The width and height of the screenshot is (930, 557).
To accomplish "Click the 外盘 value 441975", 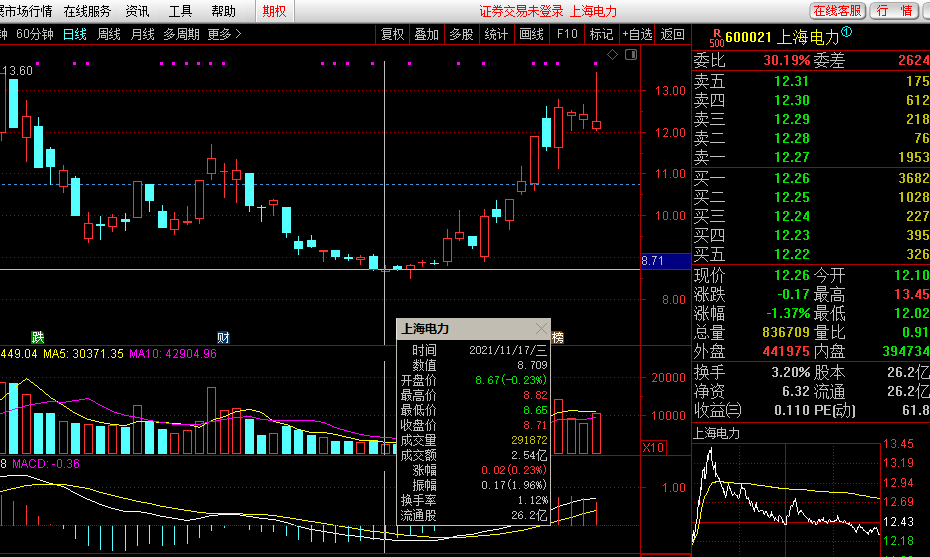I will click(786, 351).
